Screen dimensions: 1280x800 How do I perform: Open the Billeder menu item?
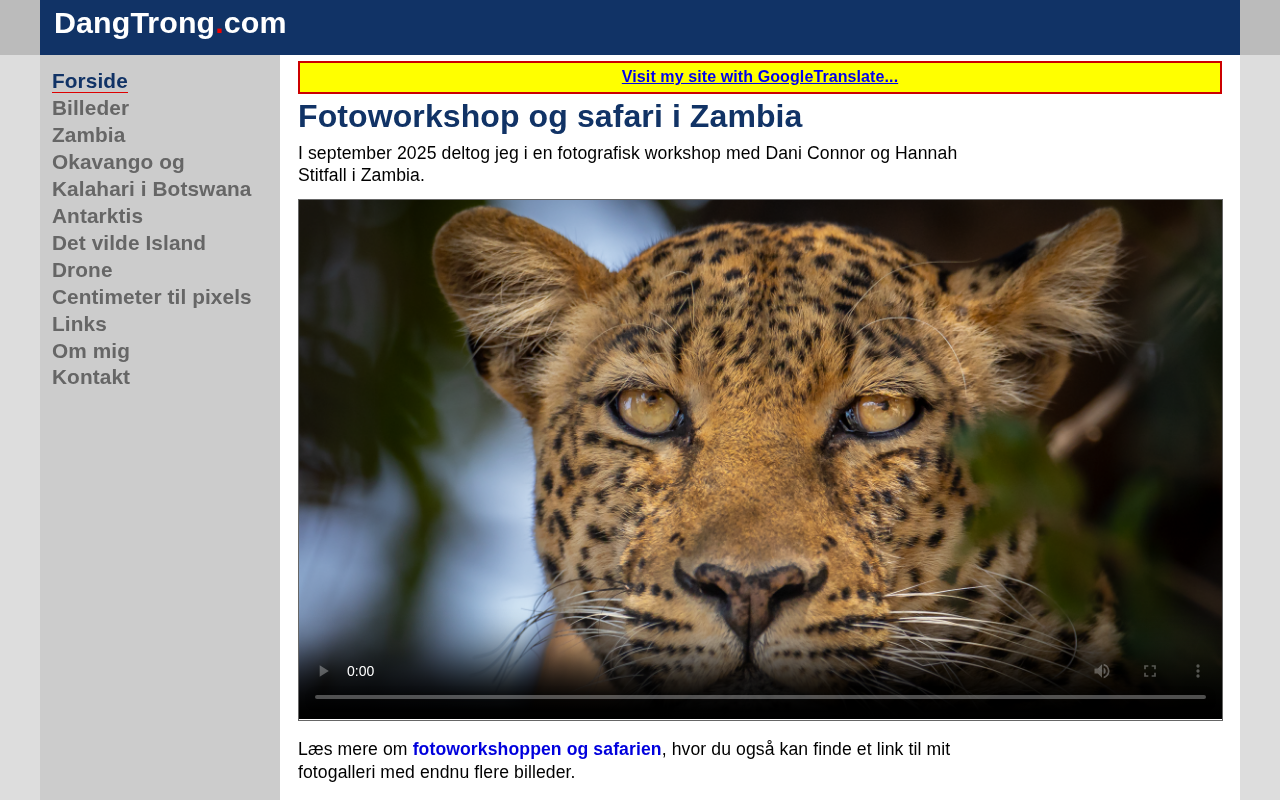coord(90,108)
